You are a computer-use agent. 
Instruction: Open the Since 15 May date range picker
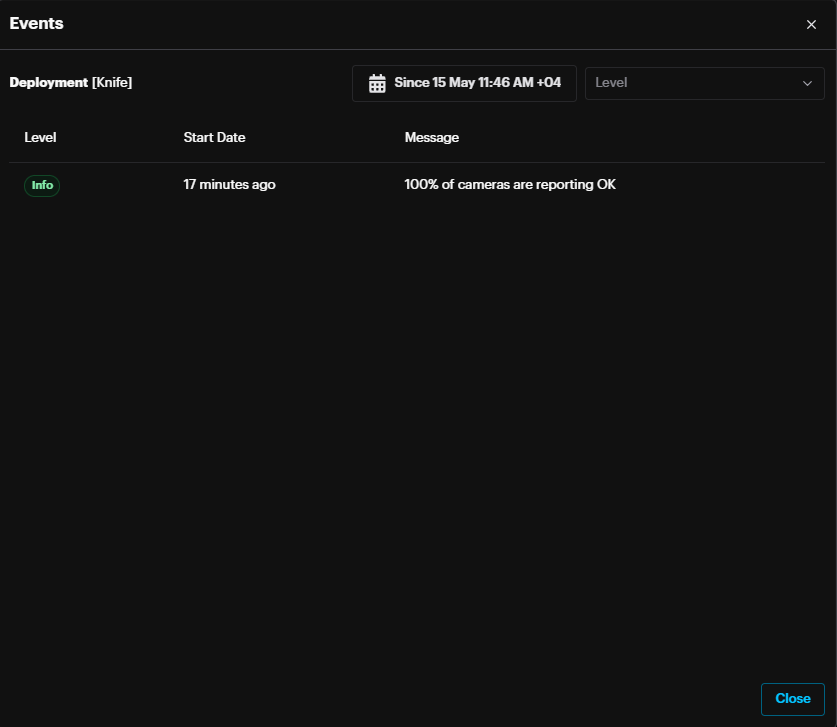464,83
